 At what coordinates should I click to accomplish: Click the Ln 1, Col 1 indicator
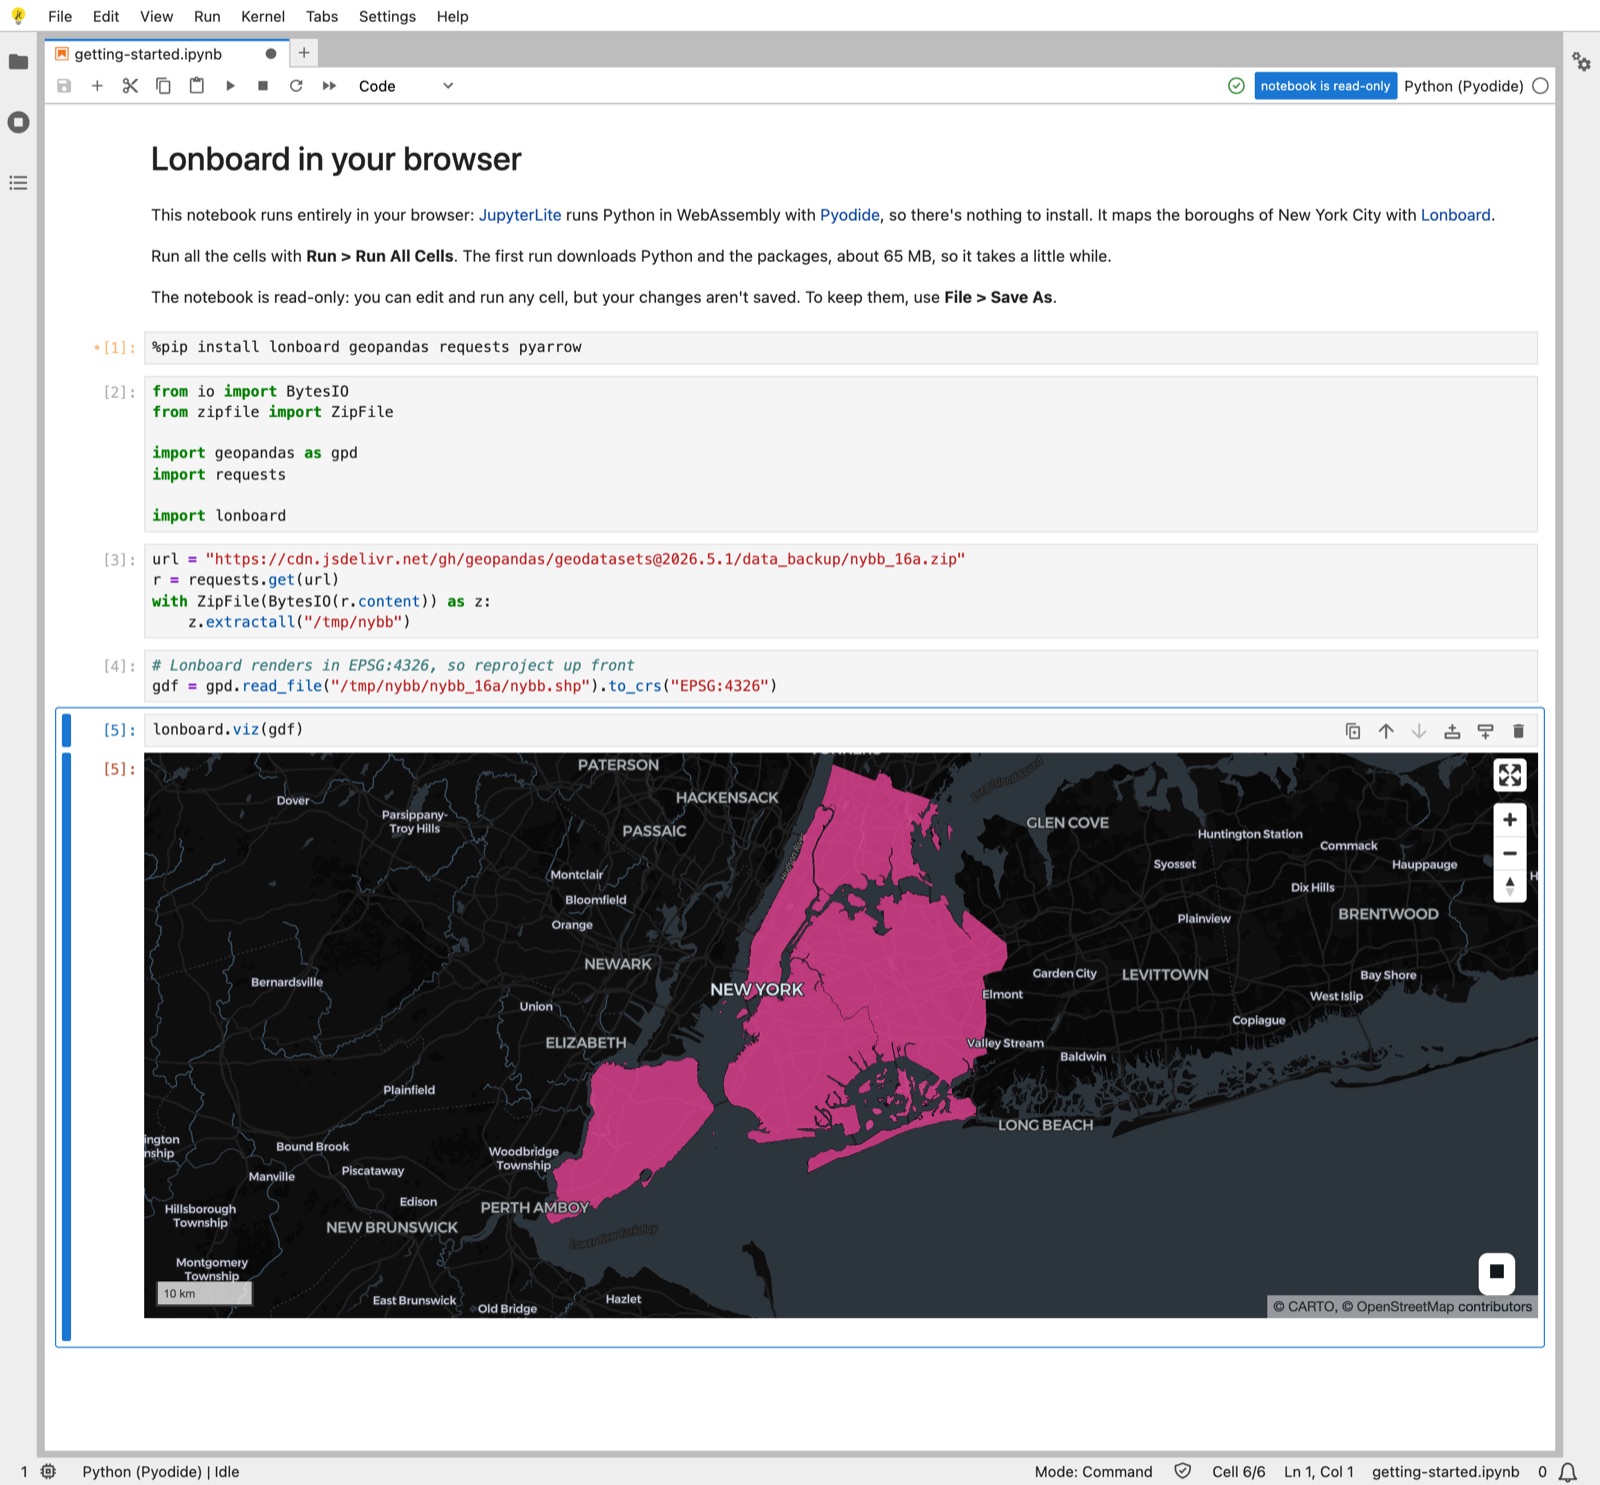click(1318, 1472)
